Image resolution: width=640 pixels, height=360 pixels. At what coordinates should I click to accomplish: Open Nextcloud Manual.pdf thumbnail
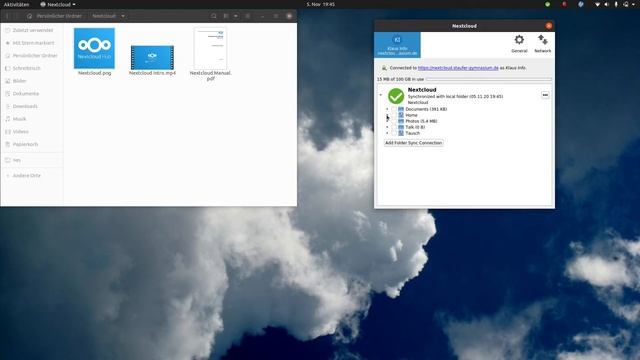tap(210, 49)
